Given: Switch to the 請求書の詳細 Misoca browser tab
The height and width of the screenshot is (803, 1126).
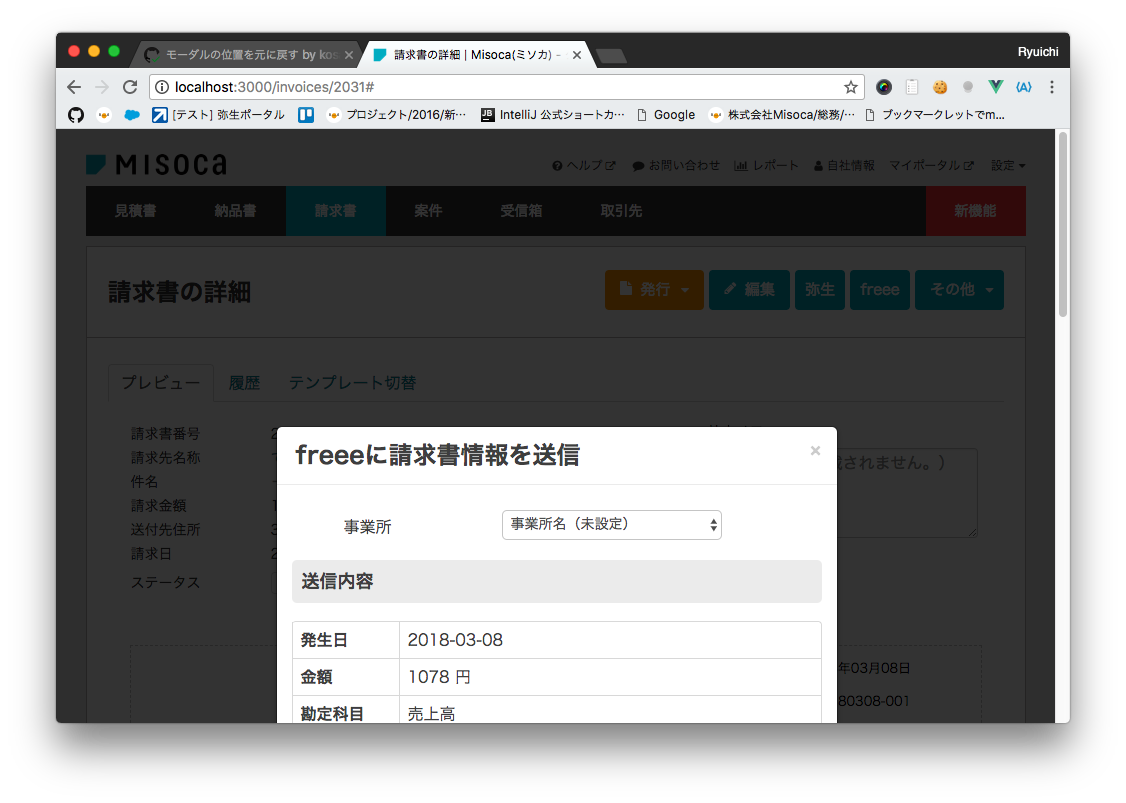Looking at the screenshot, I should (476, 55).
